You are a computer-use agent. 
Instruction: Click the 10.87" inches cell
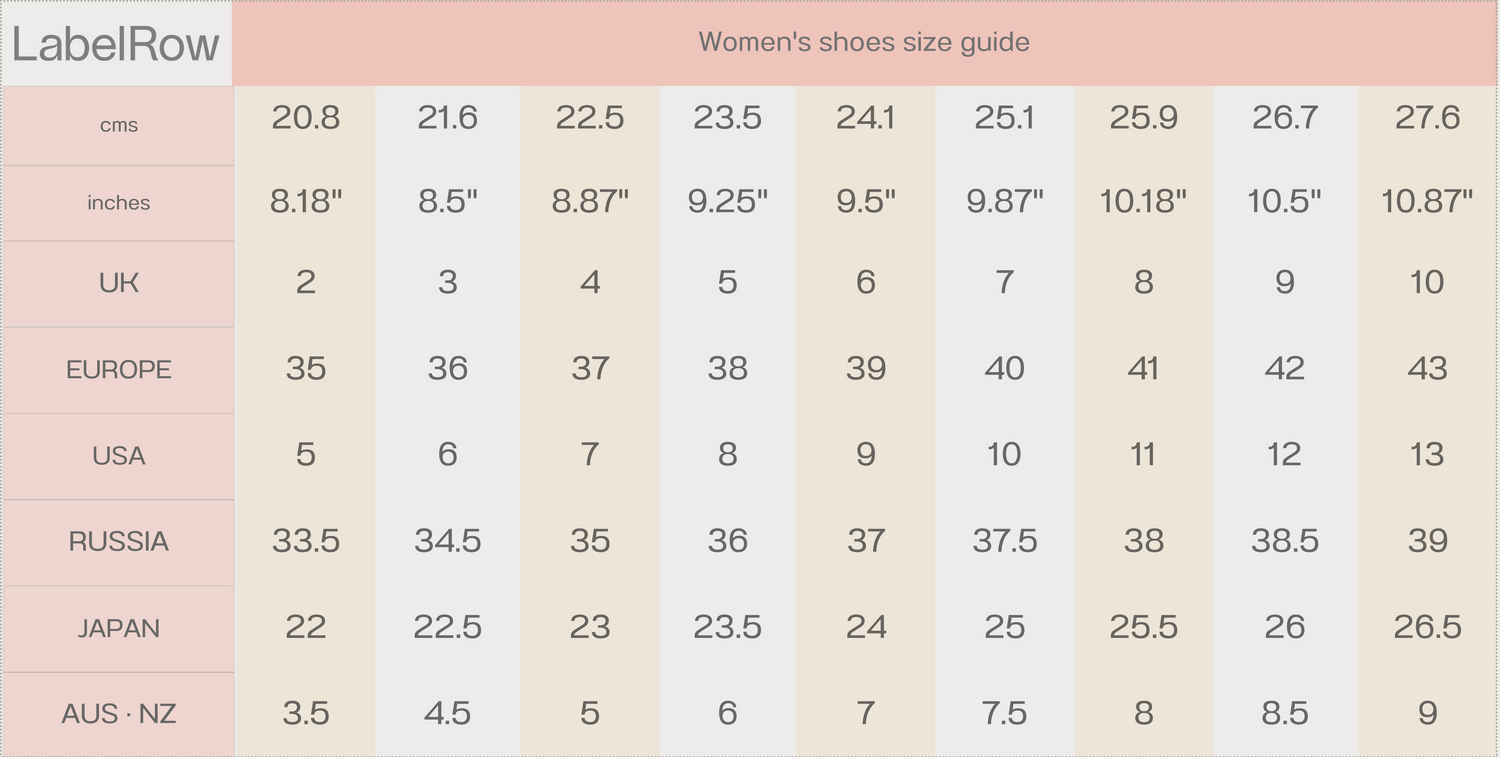(x=1427, y=202)
